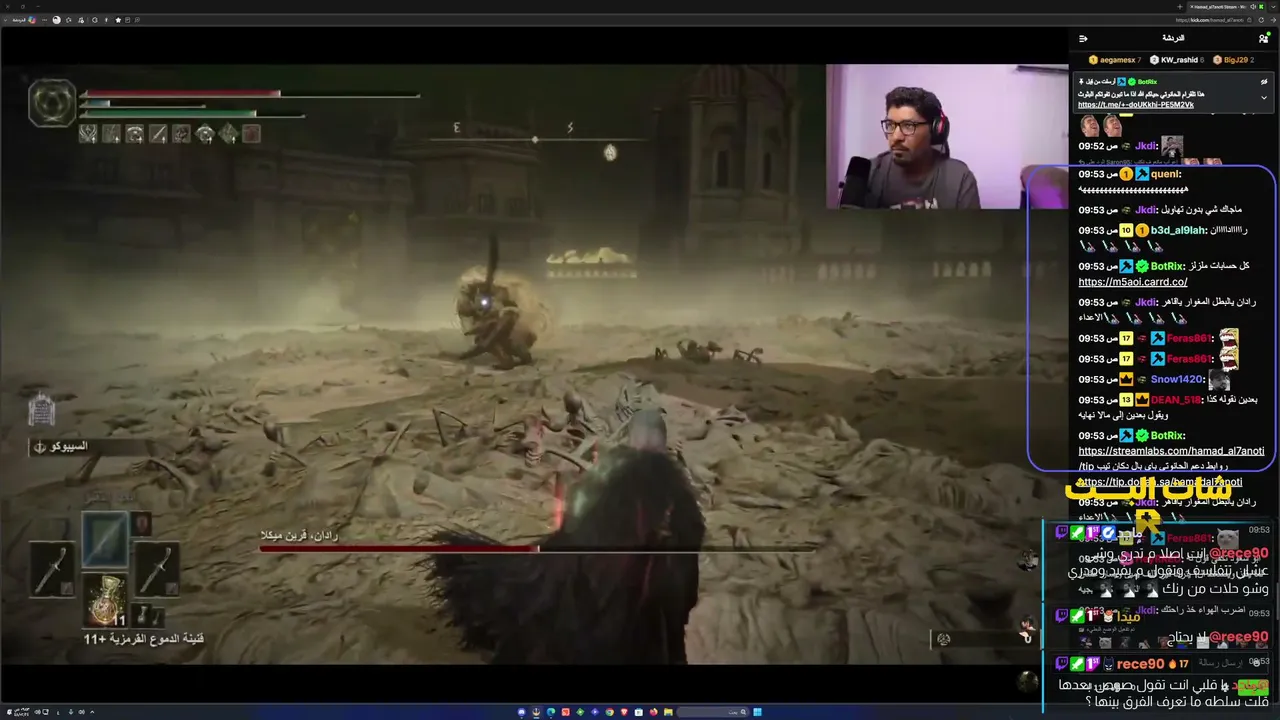This screenshot has height=720, width=1280.
Task: Open Snow1420's profile from chat username
Action: [x=1177, y=379]
